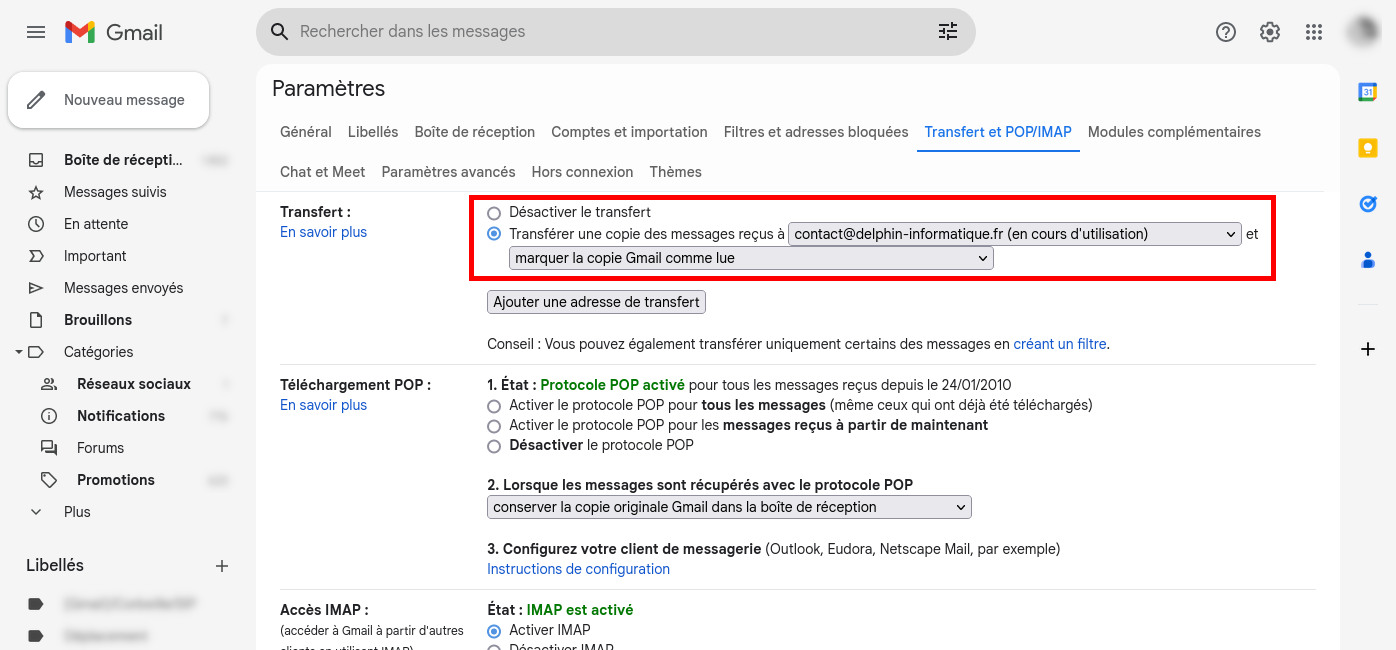Open Boîte de réception folder

click(x=124, y=160)
